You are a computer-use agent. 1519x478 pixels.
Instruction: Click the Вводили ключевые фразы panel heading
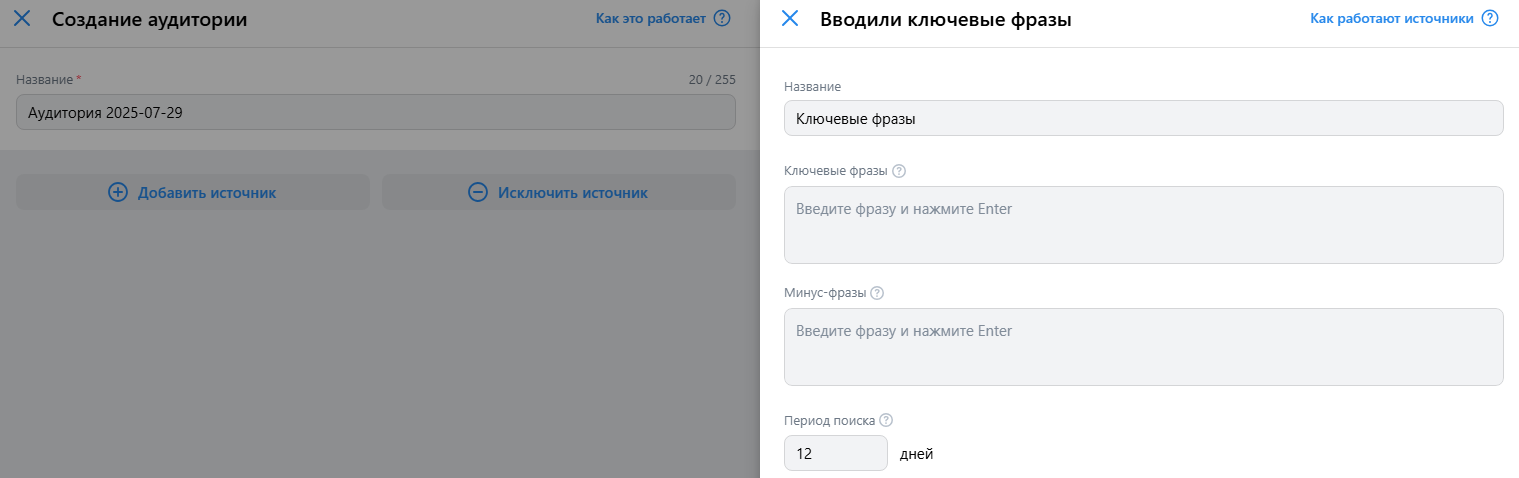946,19
